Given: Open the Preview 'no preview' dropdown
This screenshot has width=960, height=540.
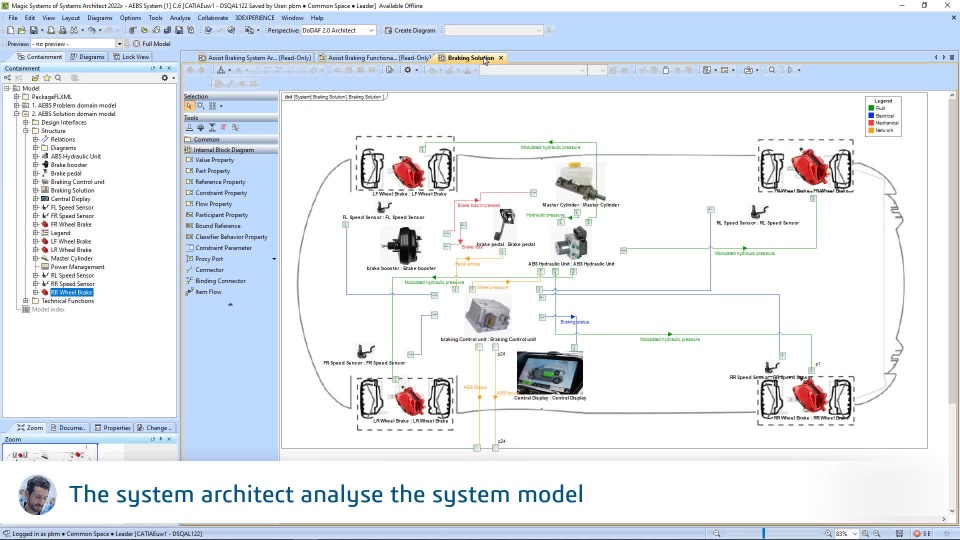Looking at the screenshot, I should [x=78, y=43].
